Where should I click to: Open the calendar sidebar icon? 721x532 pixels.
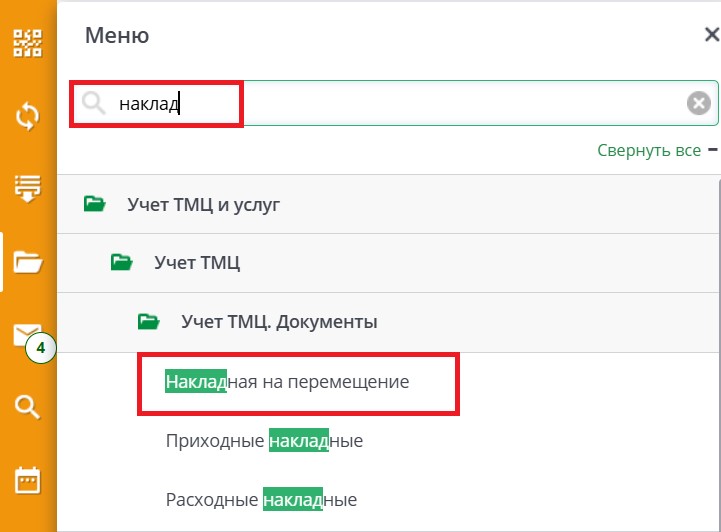[27, 481]
